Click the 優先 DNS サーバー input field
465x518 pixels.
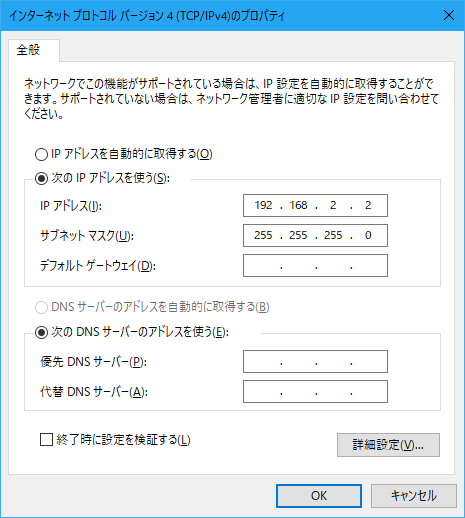click(315, 361)
